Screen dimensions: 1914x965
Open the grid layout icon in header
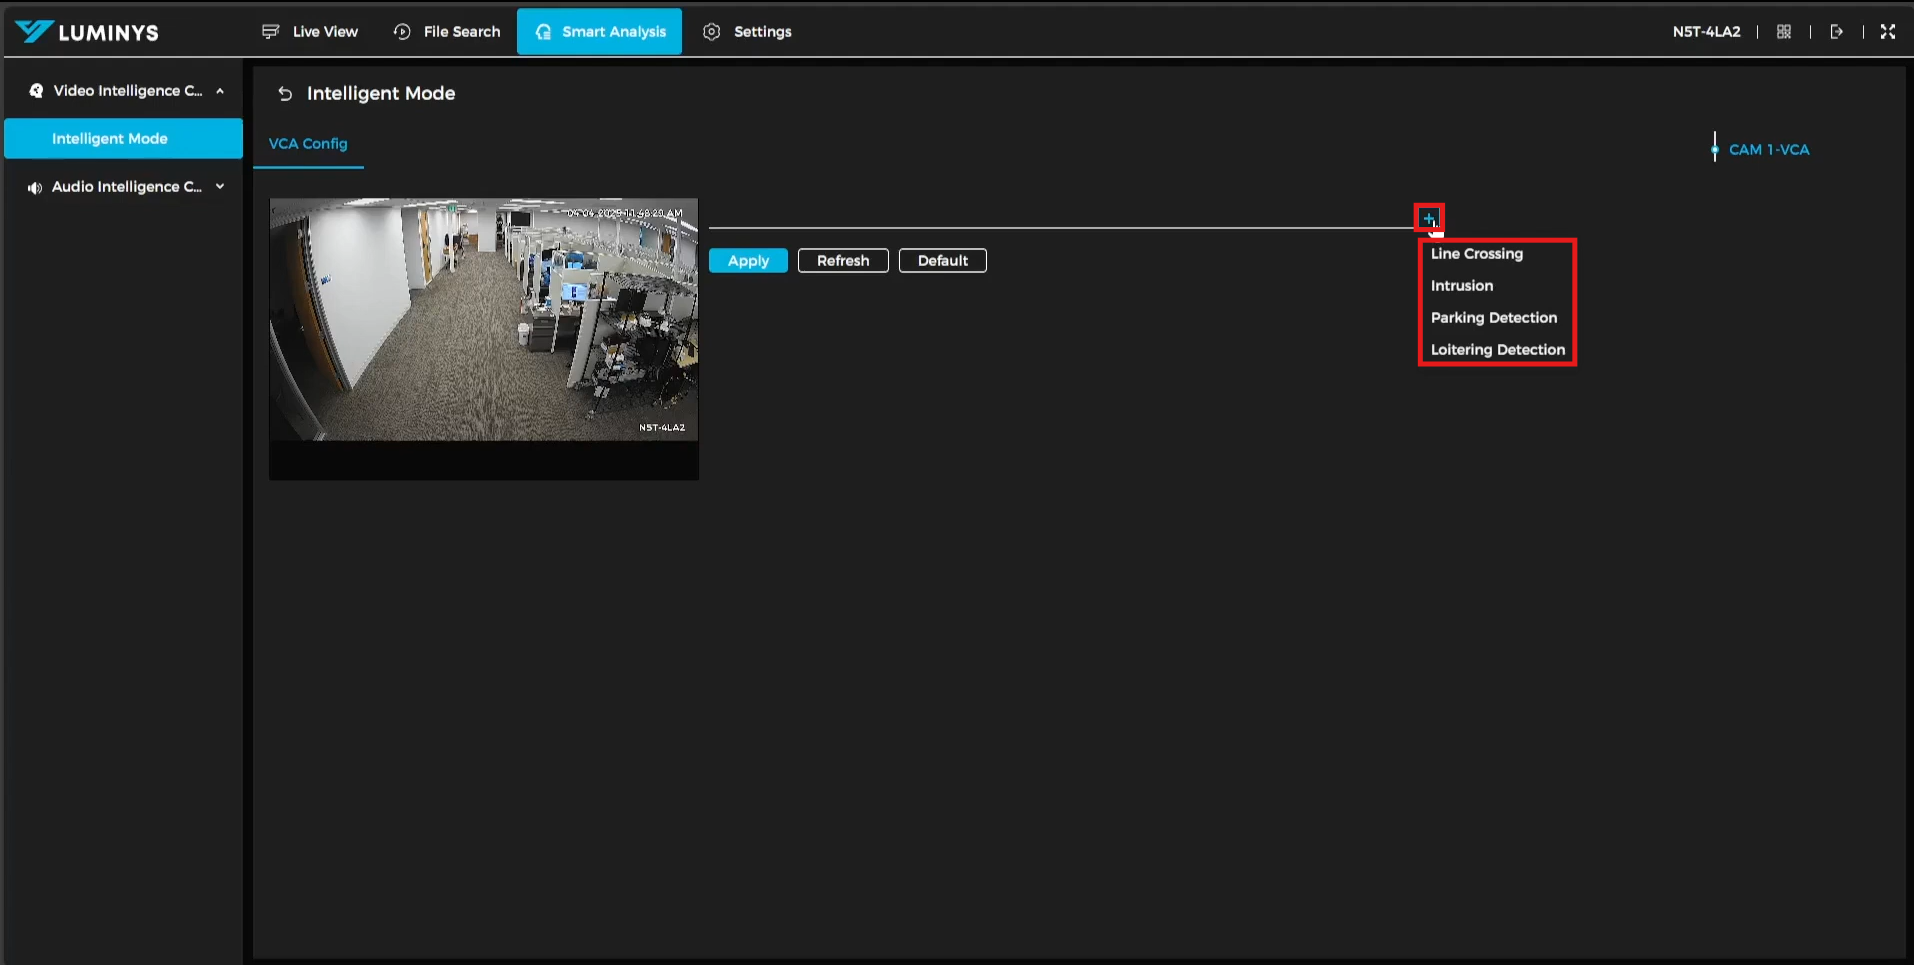1783,32
